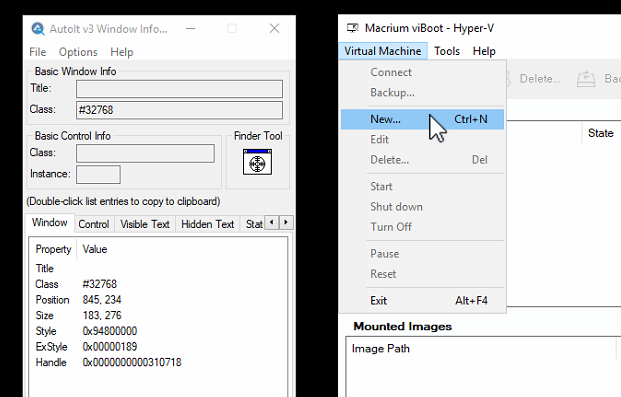Click the Image Path column header
Image resolution: width=621 pixels, height=397 pixels.
click(381, 349)
